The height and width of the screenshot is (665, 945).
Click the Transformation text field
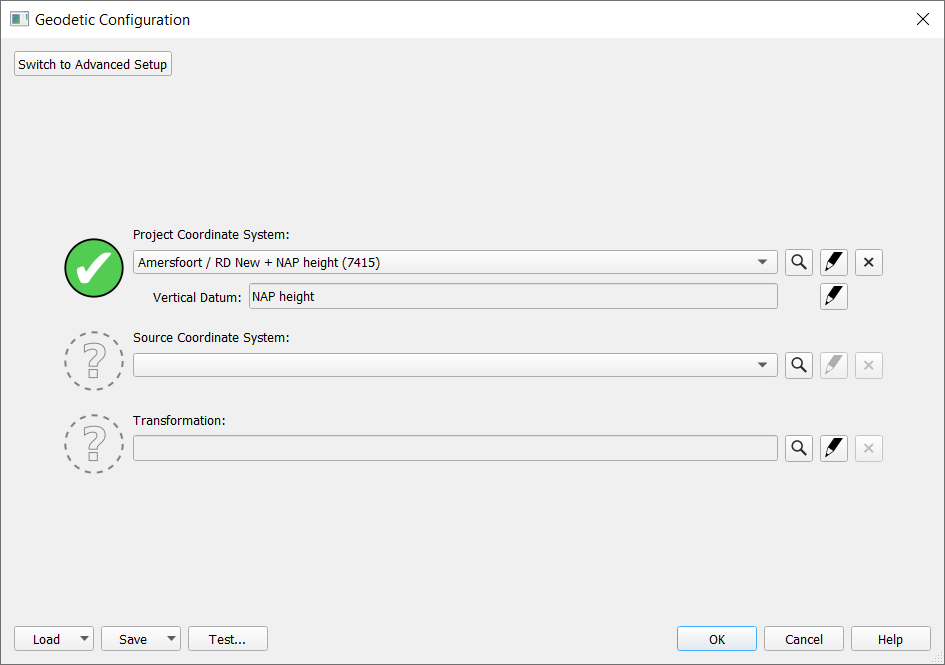pos(455,449)
